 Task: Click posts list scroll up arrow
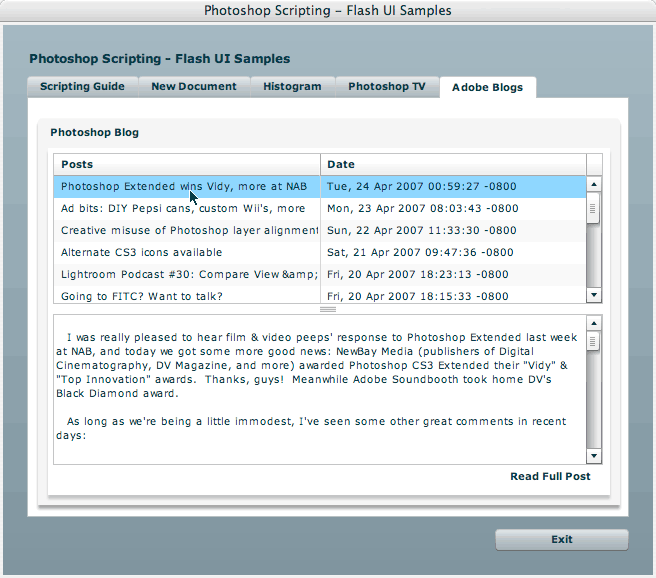point(594,184)
